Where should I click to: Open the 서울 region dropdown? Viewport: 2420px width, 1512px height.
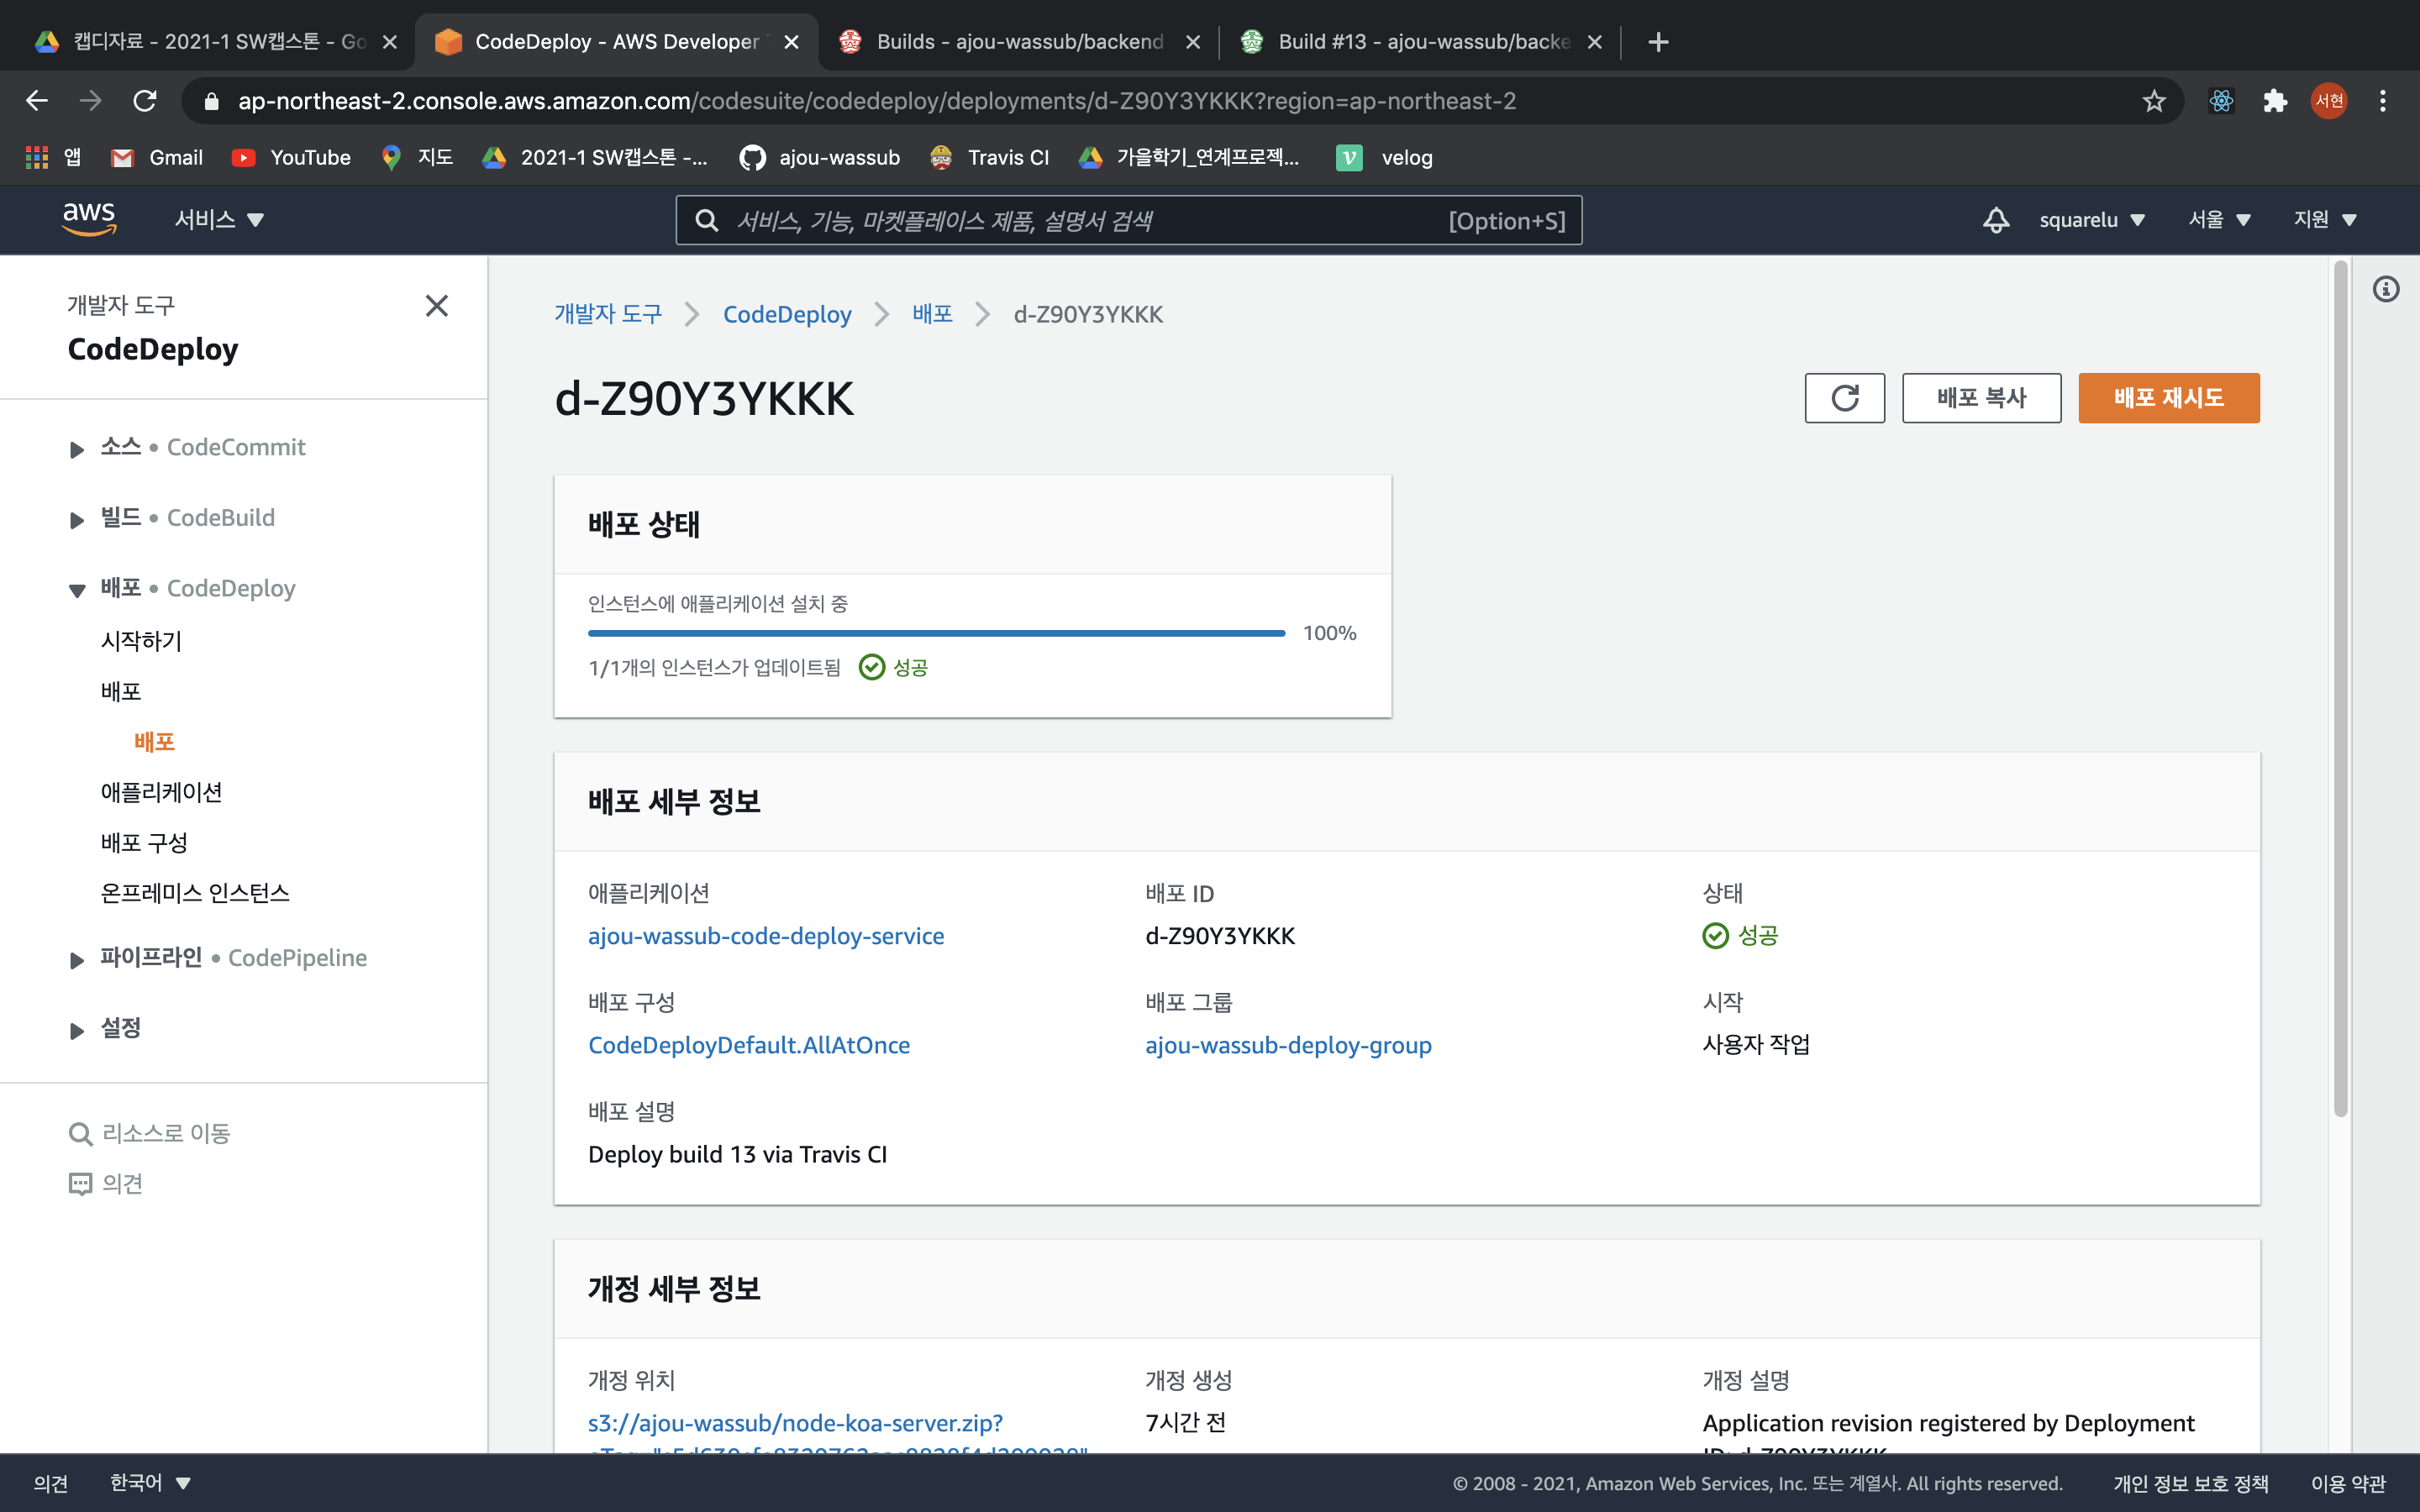pyautogui.click(x=2219, y=220)
